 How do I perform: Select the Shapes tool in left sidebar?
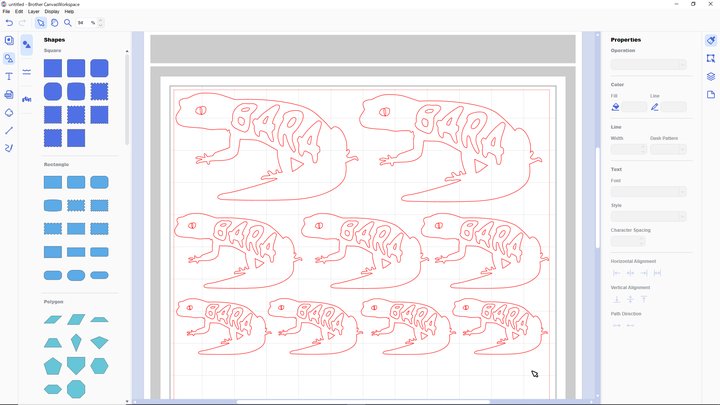[x=9, y=58]
